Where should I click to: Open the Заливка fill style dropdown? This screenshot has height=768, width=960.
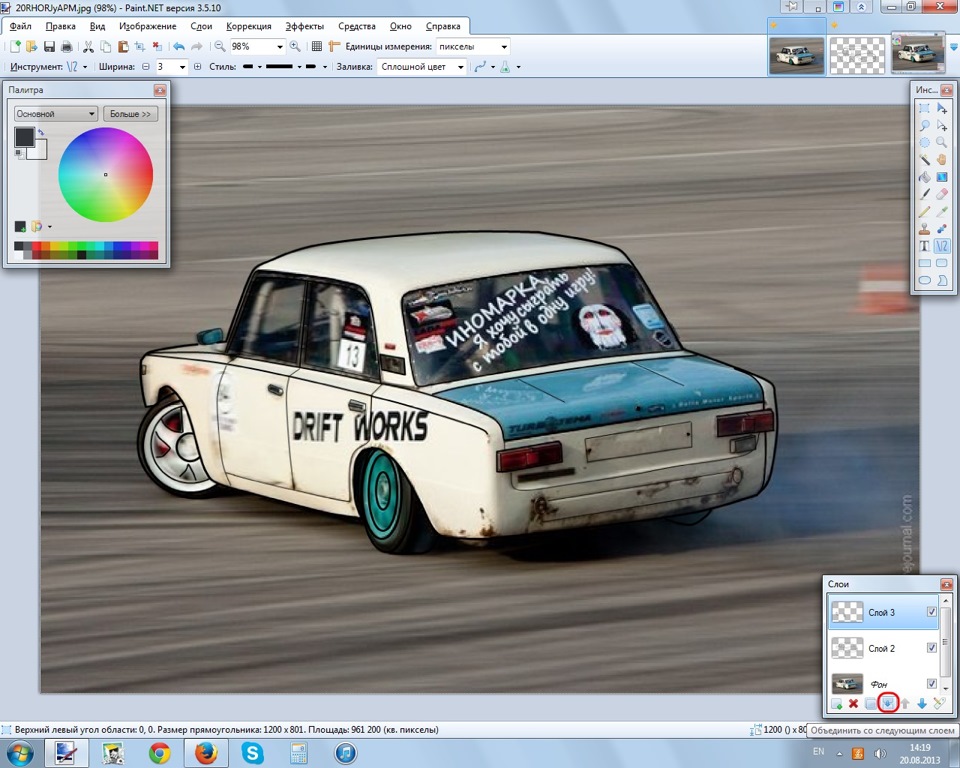point(460,67)
